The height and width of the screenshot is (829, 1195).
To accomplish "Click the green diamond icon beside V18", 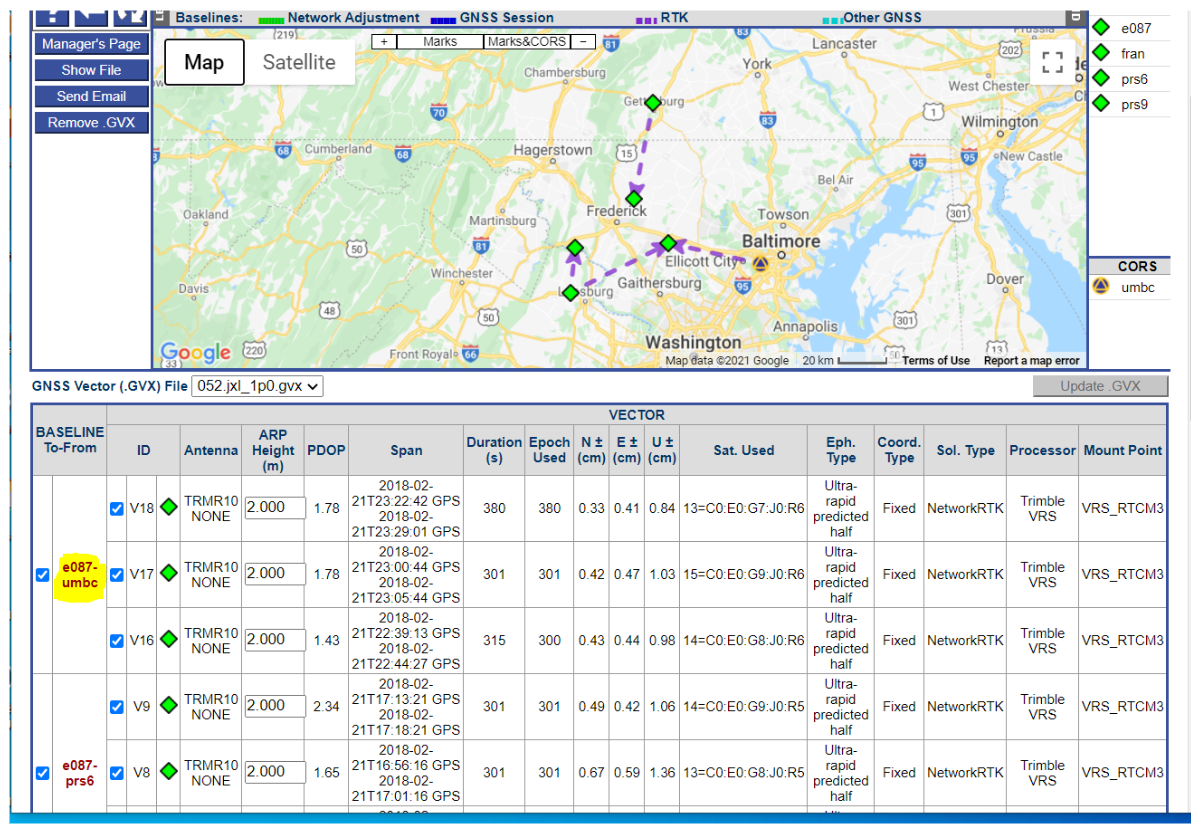I will pyautogui.click(x=168, y=508).
